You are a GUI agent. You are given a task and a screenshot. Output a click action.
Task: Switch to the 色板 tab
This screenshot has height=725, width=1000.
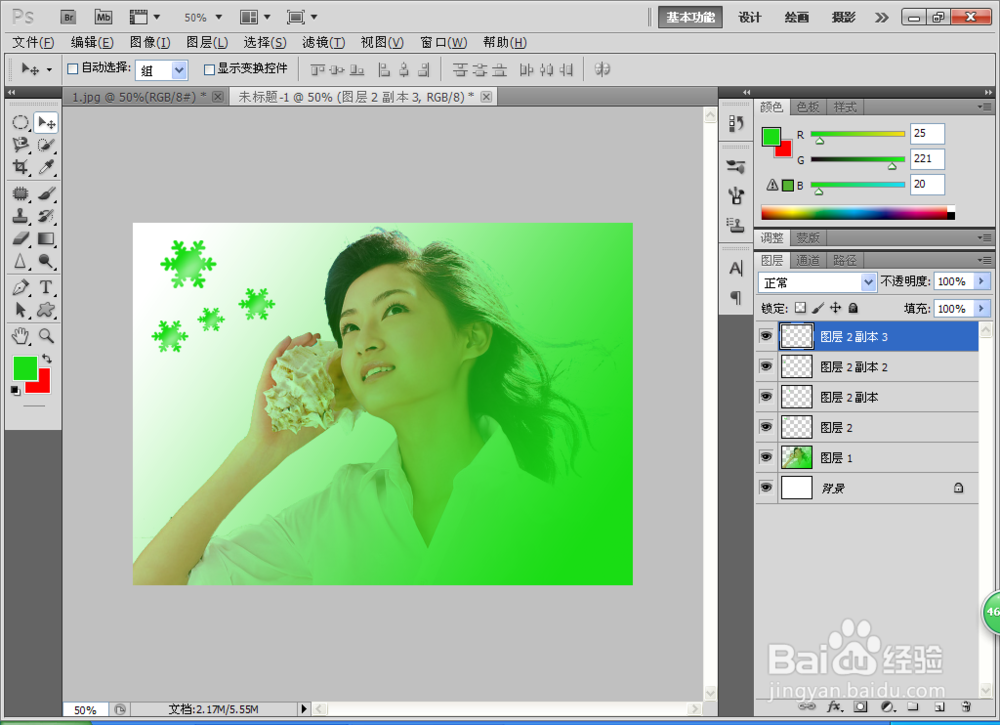(x=807, y=107)
